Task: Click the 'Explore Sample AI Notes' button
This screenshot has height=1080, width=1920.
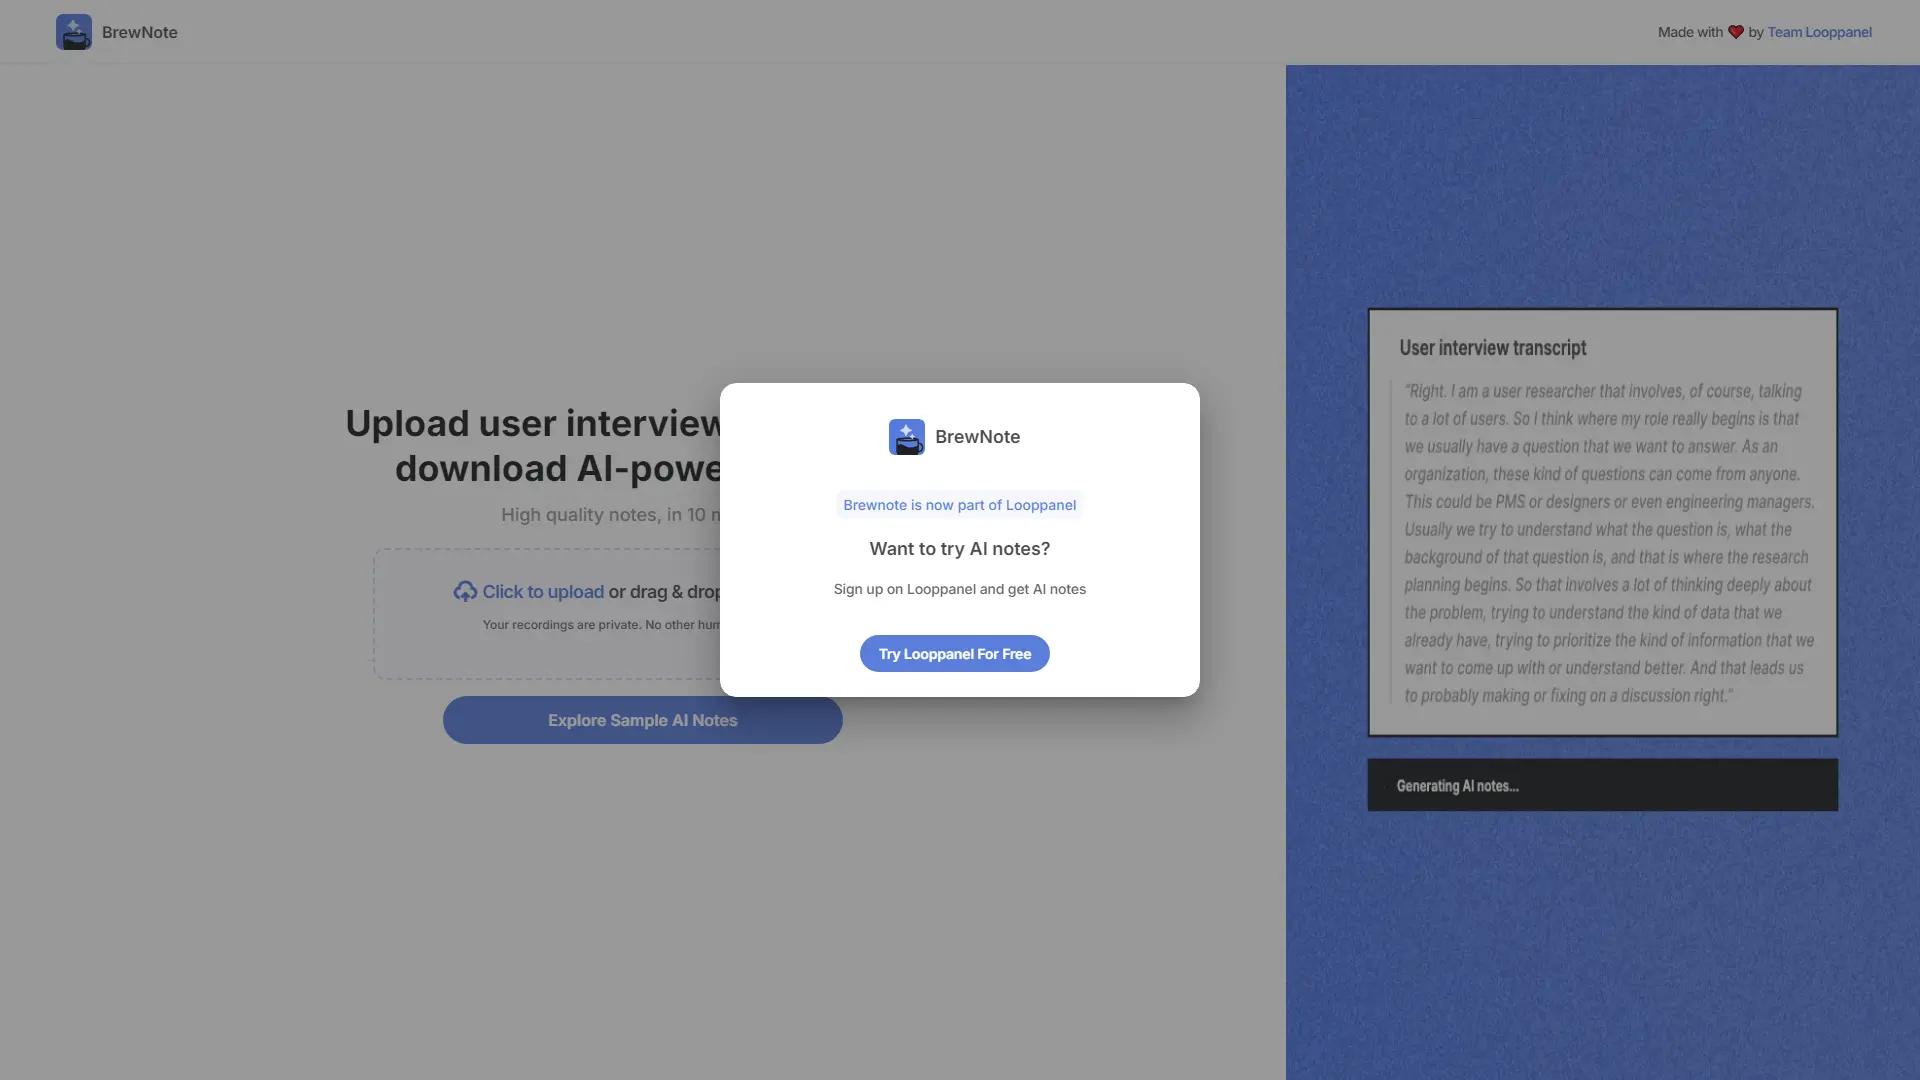Action: coord(642,719)
